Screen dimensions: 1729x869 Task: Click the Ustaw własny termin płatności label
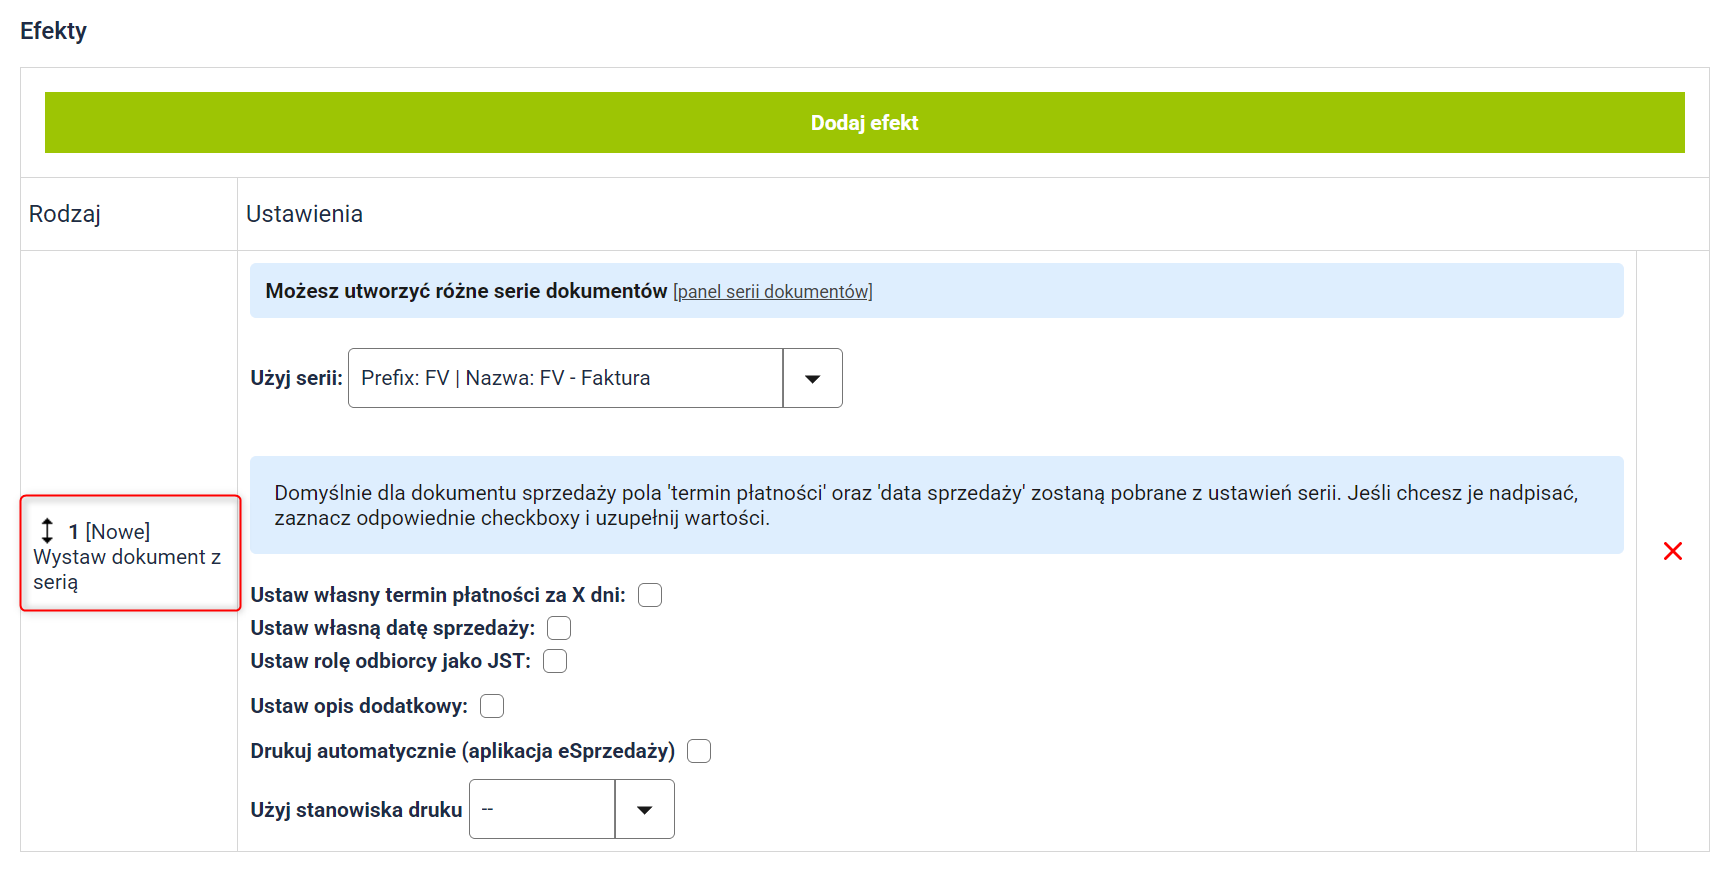(438, 595)
